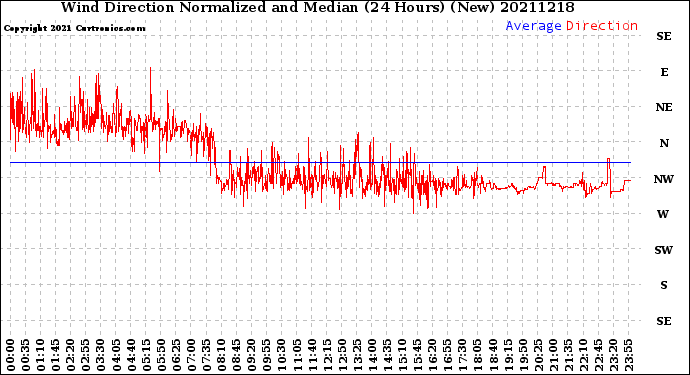Click the 'NW' axis label
This screenshot has height=375, width=690.
click(664, 179)
